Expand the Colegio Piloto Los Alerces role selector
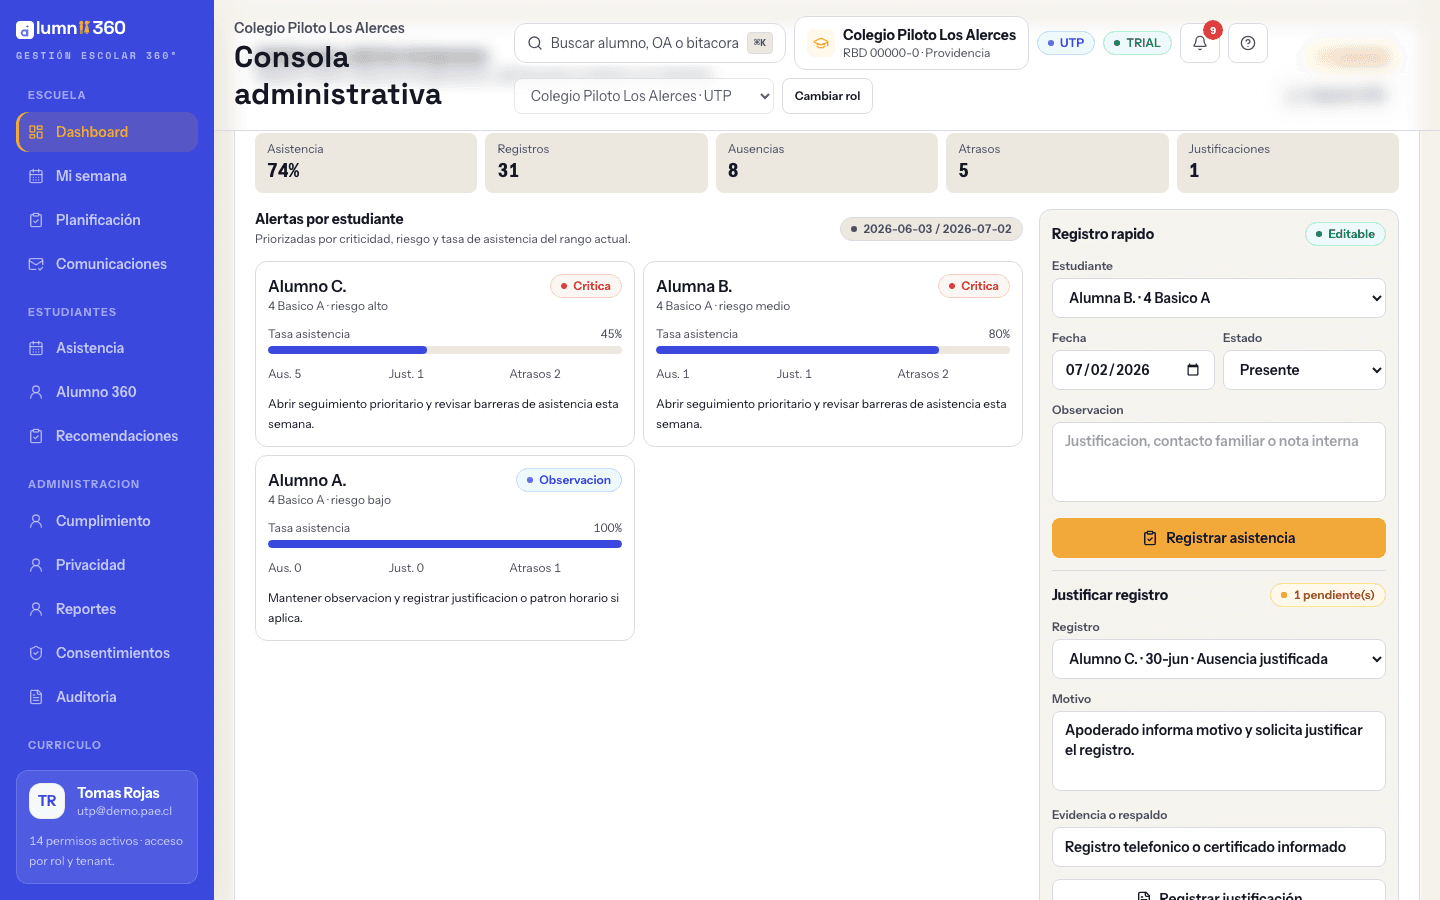Image resolution: width=1440 pixels, height=900 pixels. [x=644, y=96]
